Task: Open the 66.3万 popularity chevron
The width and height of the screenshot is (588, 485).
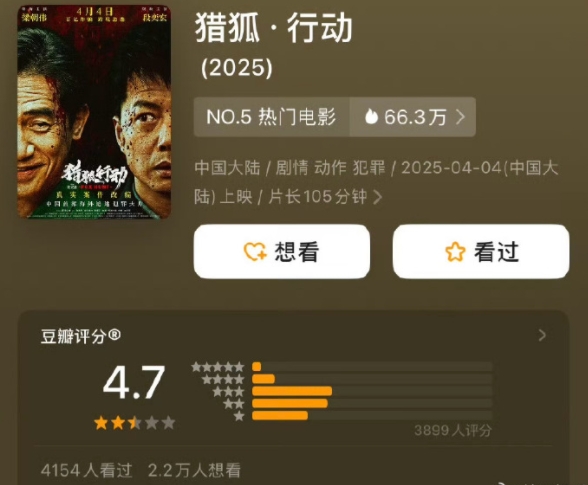Action: [460, 117]
